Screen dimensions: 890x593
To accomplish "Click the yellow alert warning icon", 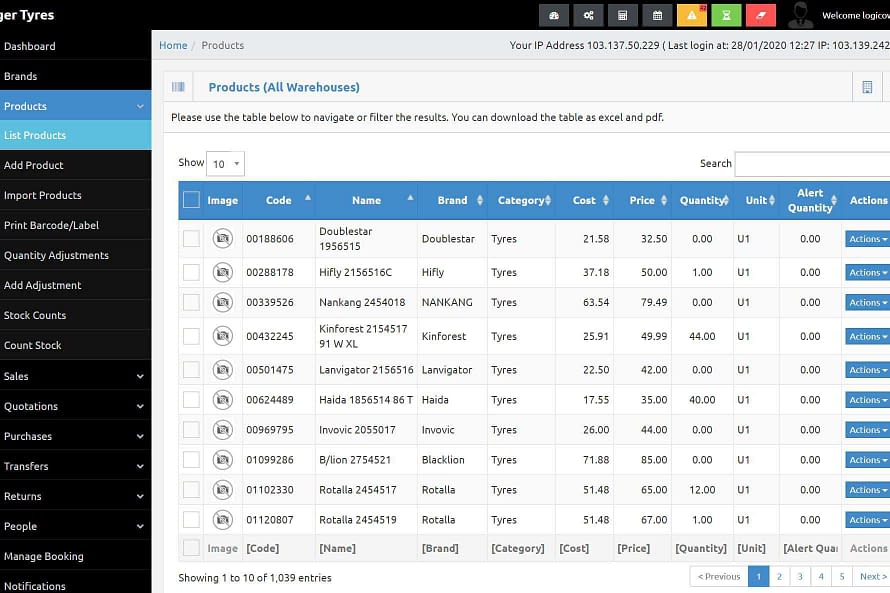I will pos(691,15).
